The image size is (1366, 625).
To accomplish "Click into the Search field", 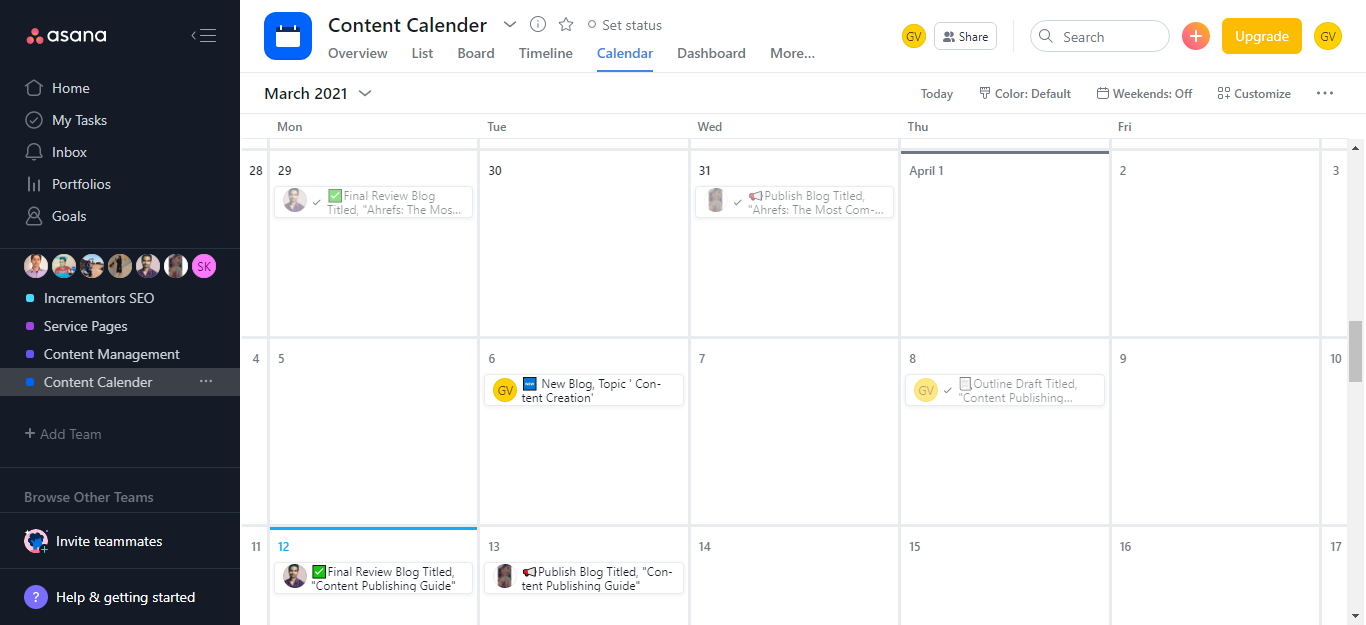I will point(1110,36).
